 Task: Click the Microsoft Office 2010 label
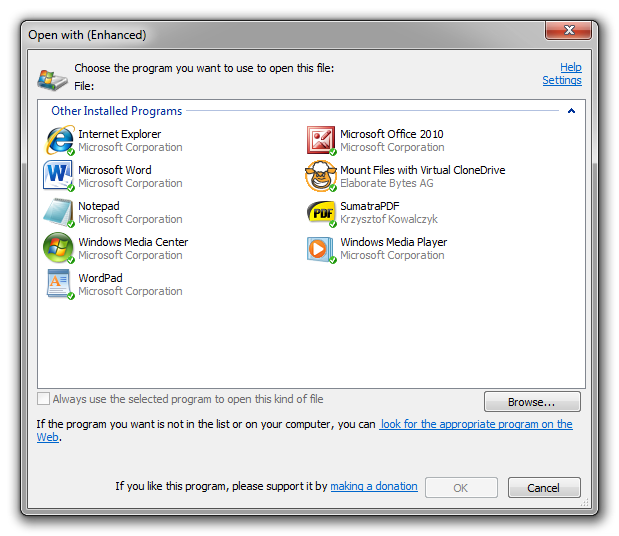point(392,134)
